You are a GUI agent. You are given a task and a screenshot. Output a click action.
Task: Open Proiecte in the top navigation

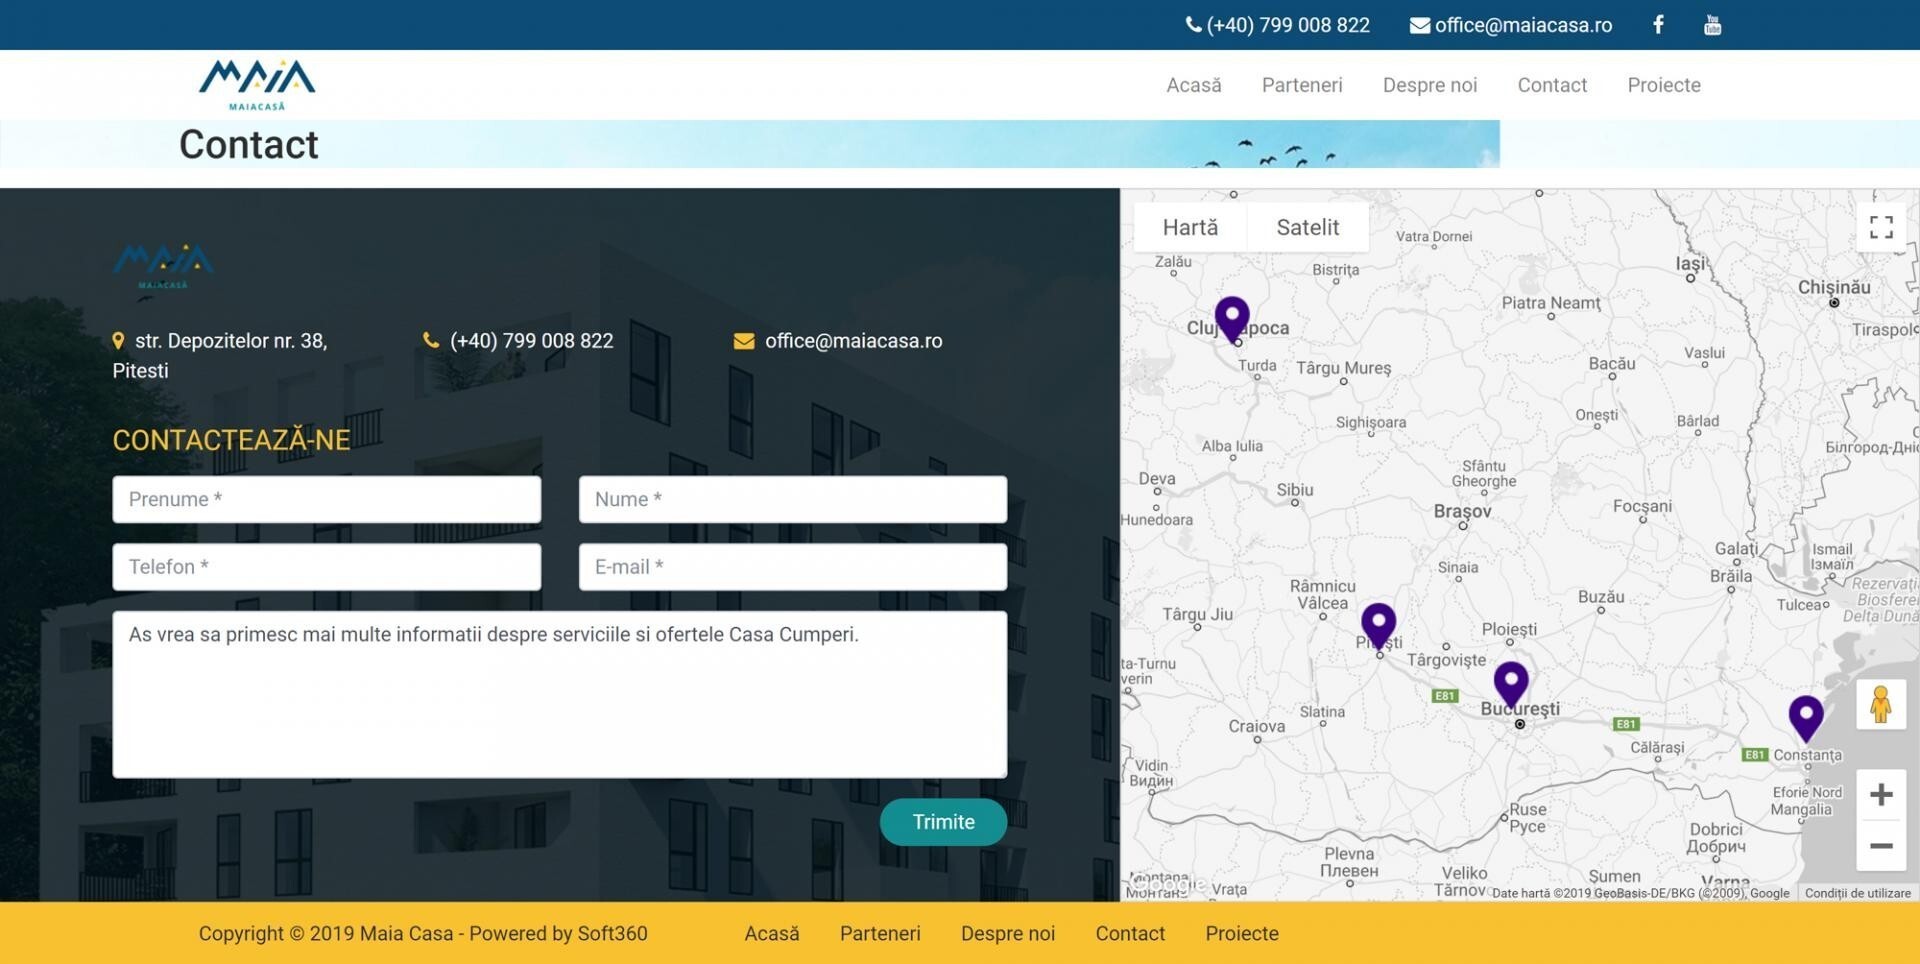[x=1663, y=85]
